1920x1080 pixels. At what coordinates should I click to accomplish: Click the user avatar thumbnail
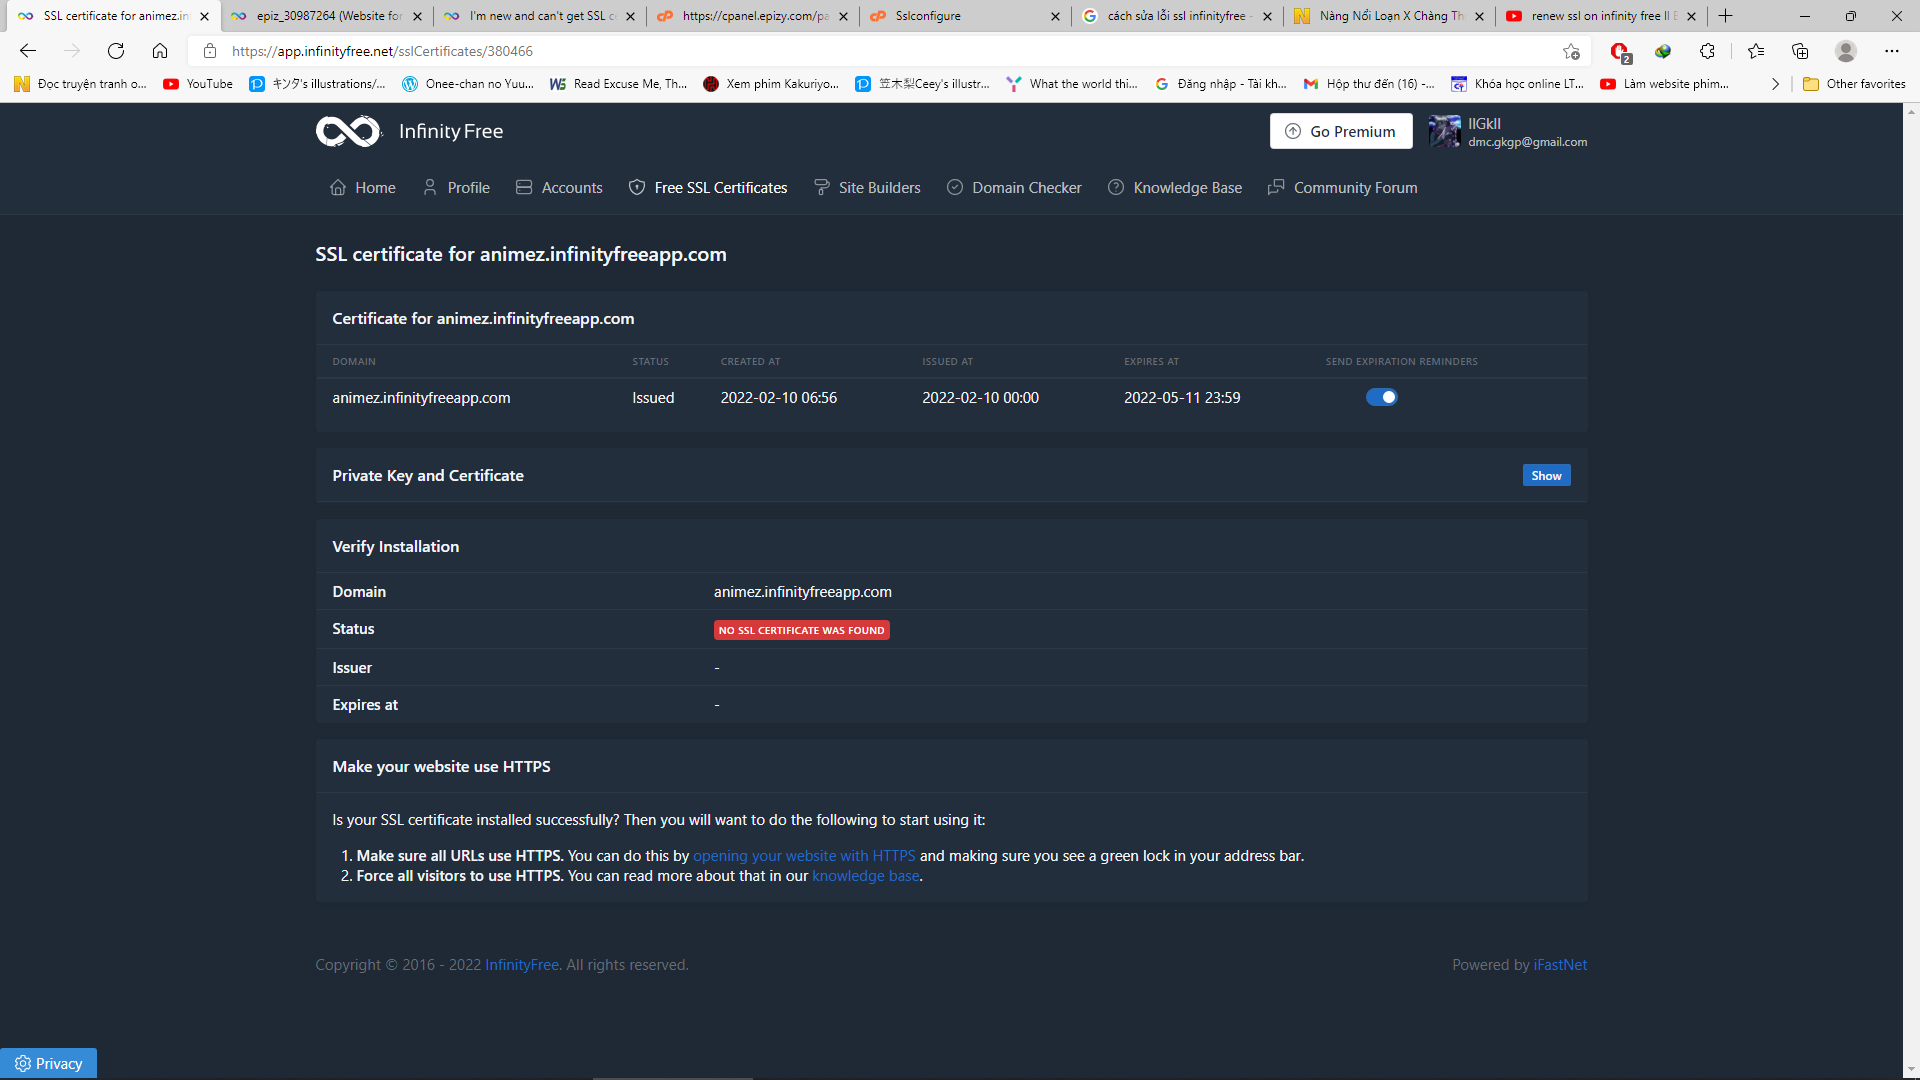[x=1444, y=131]
